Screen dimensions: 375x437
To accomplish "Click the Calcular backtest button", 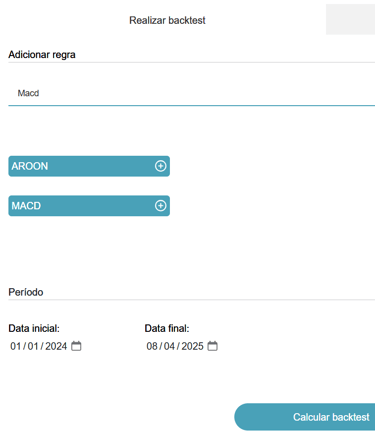I will click(x=305, y=417).
